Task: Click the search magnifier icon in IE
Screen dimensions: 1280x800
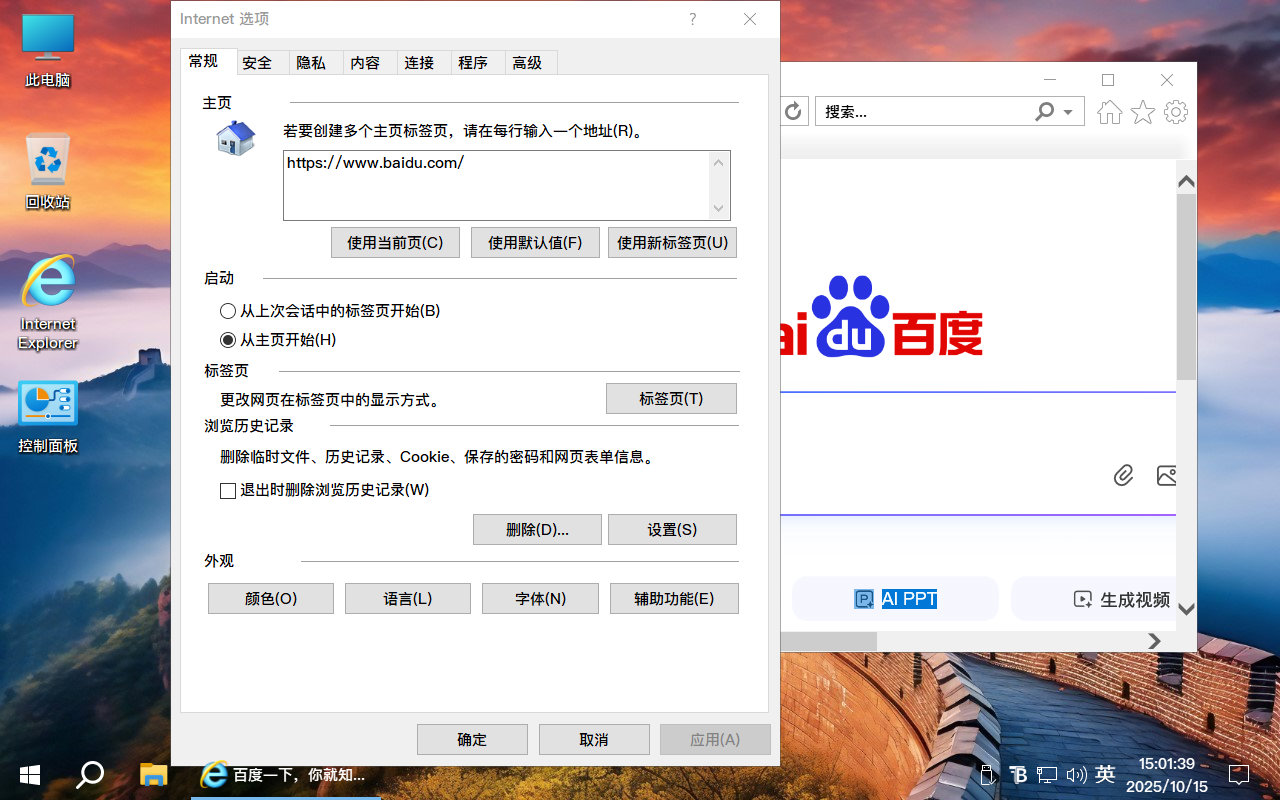Action: (1044, 111)
